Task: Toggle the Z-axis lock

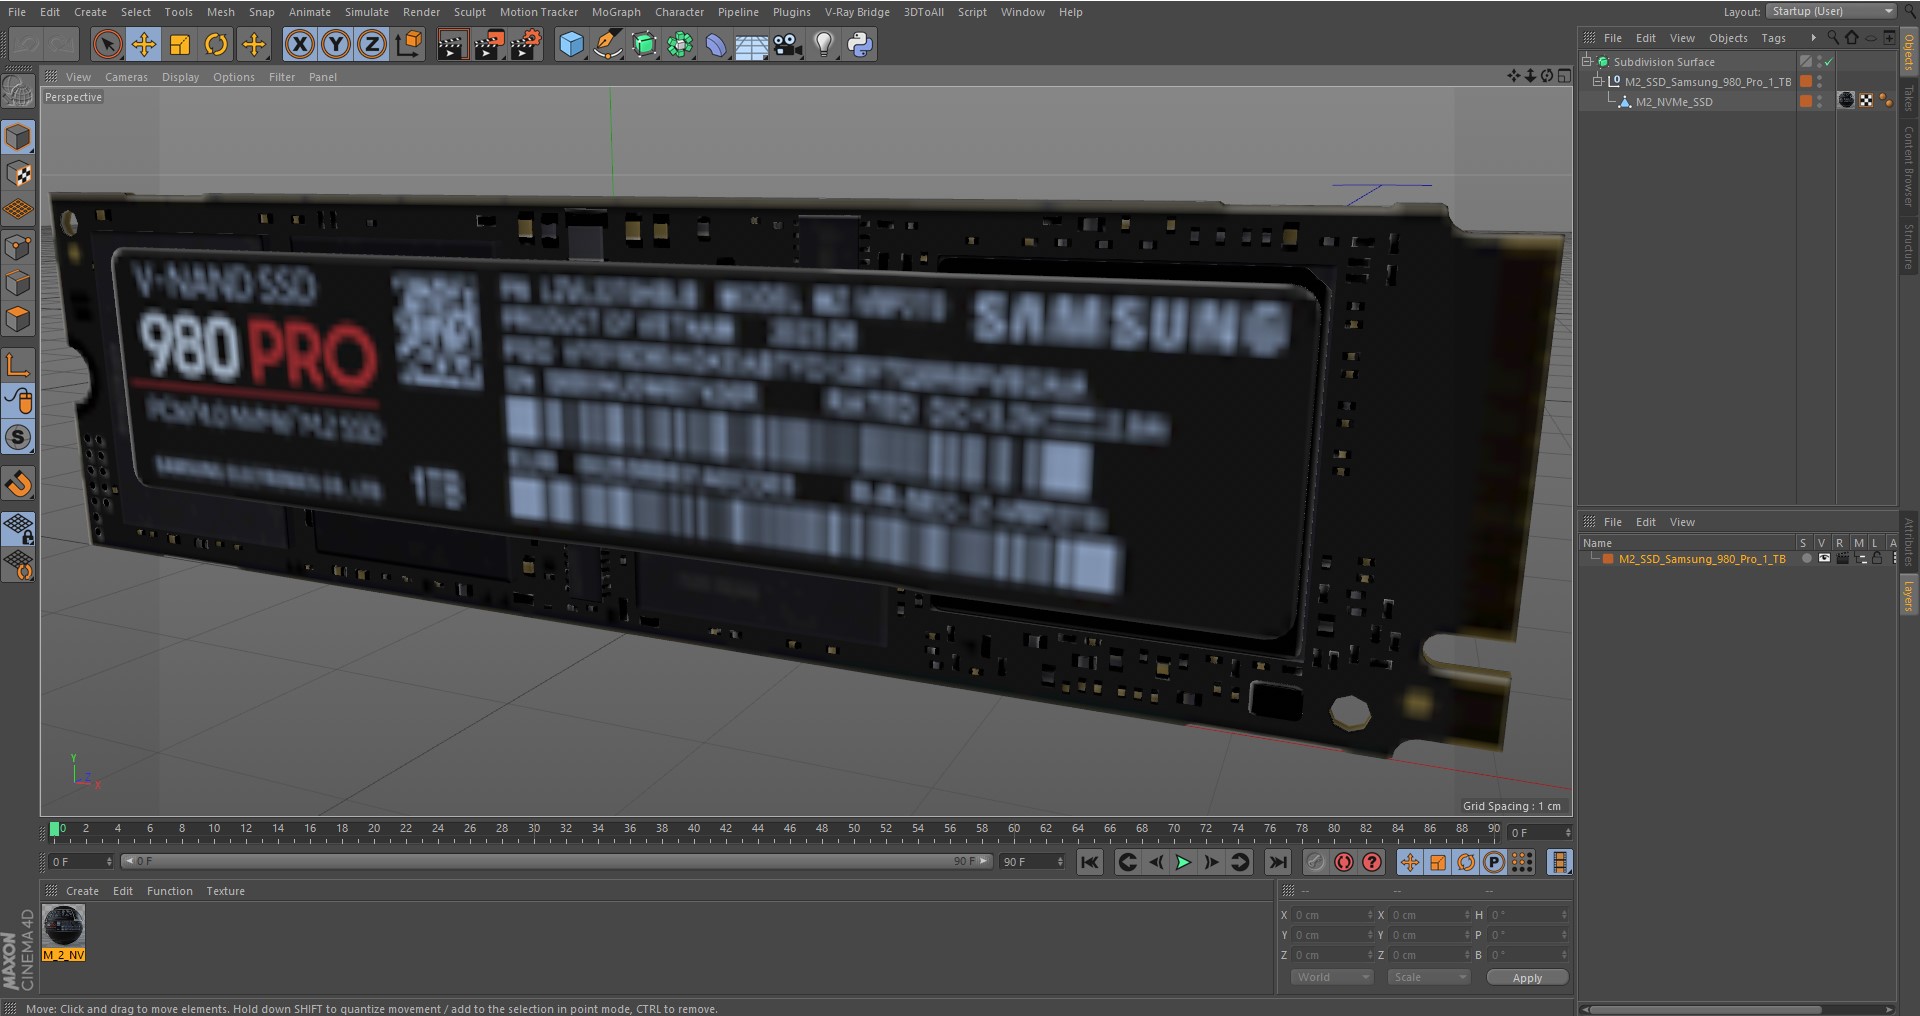Action: coord(372,44)
